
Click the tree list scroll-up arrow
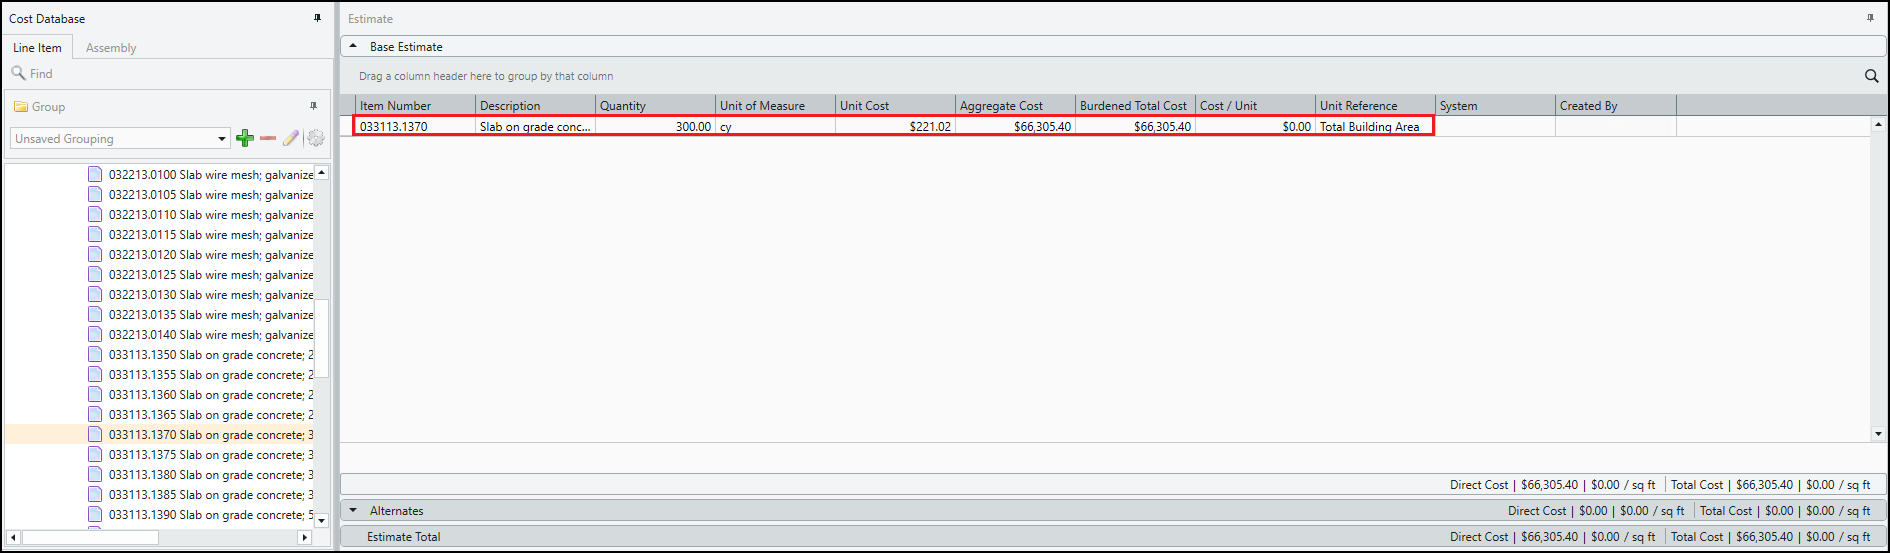coord(321,173)
